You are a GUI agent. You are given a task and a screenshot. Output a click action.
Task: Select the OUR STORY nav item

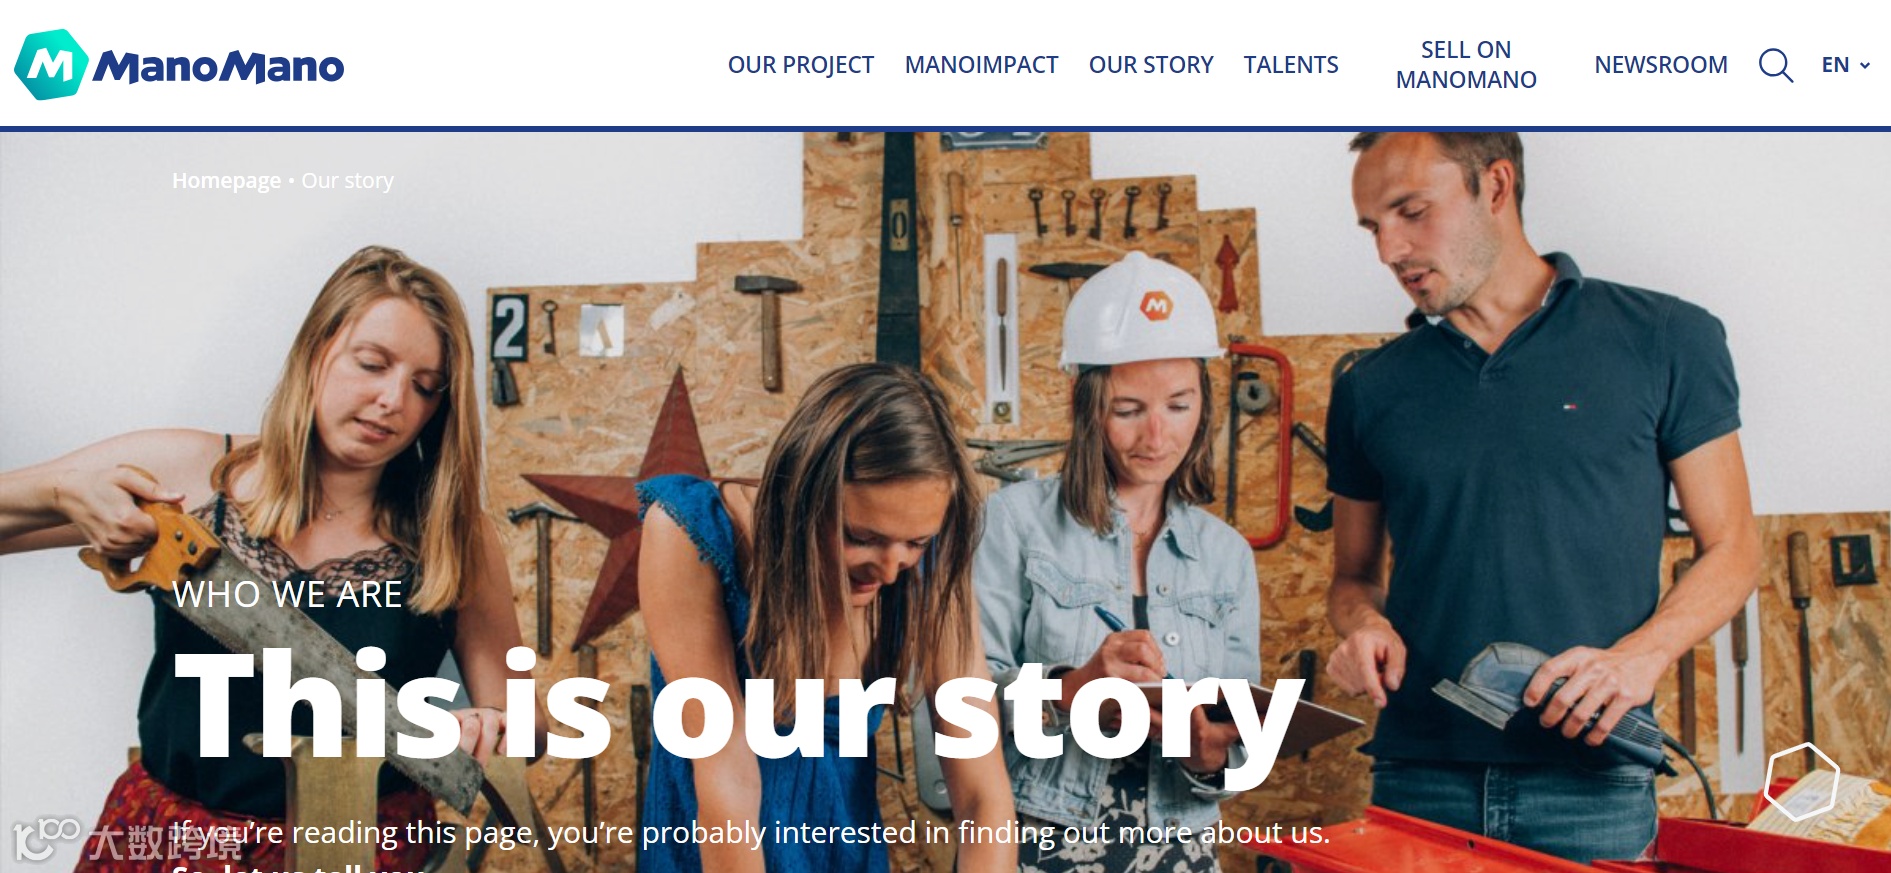[x=1151, y=65]
